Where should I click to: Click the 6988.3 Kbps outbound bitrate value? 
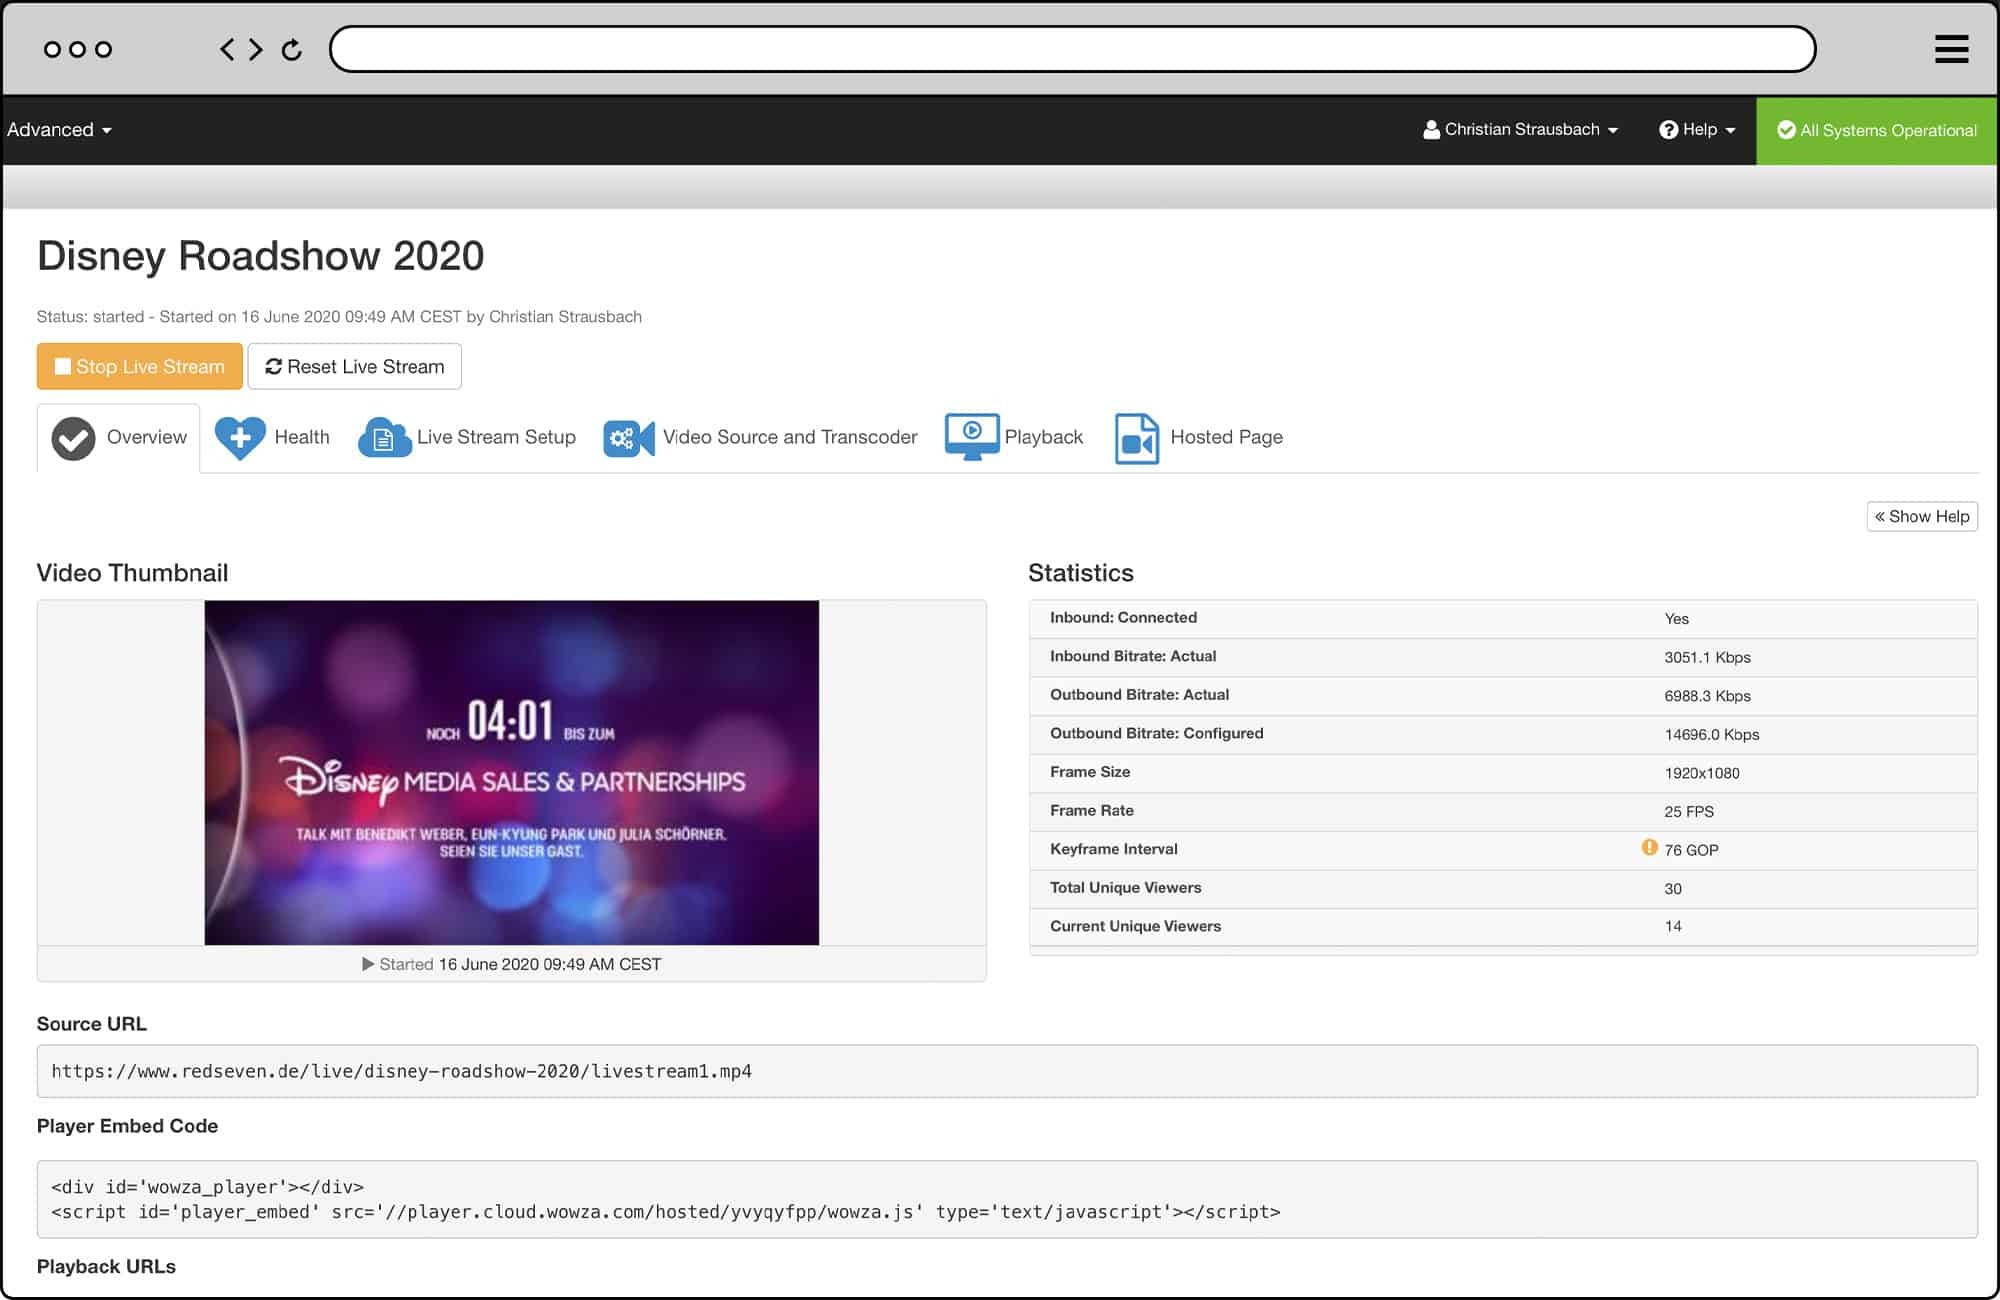1707,696
